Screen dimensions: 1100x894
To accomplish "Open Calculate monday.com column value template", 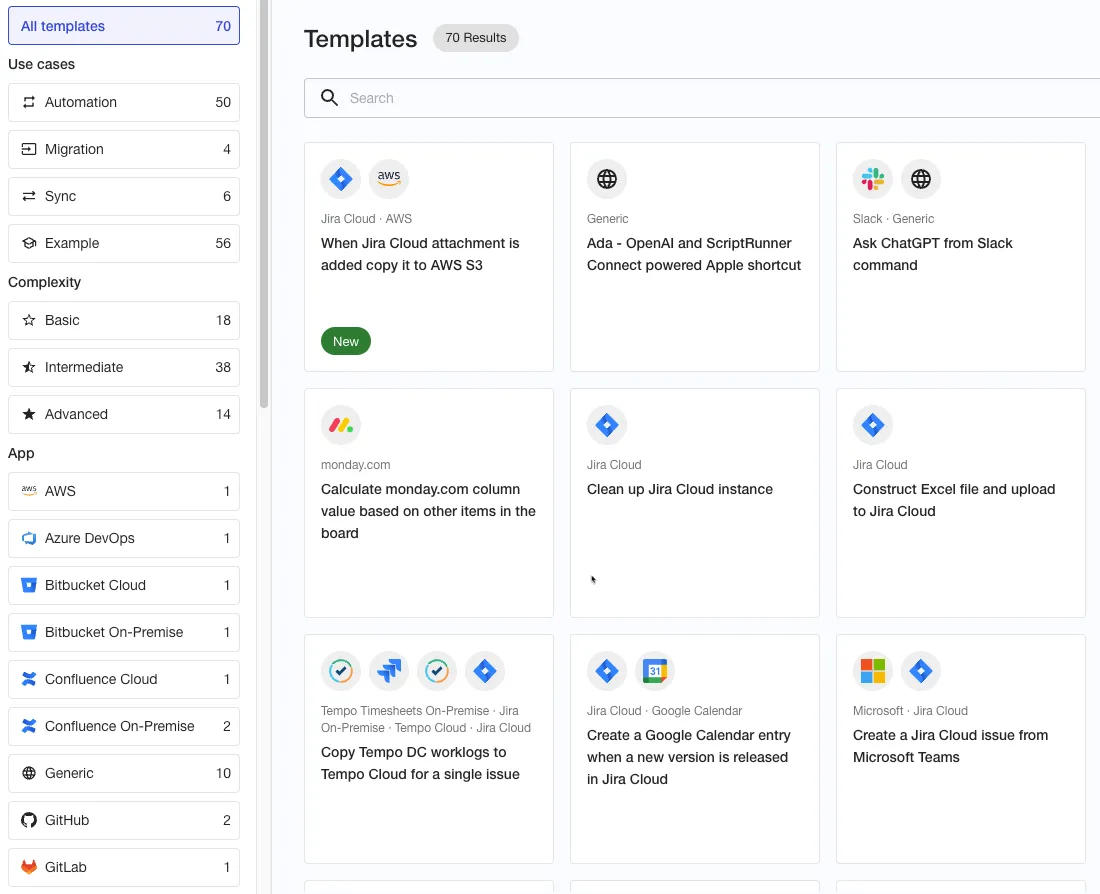I will click(429, 503).
